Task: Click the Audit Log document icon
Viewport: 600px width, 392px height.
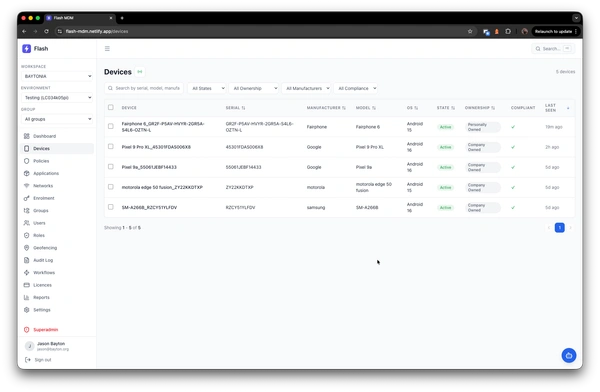Action: [x=26, y=260]
